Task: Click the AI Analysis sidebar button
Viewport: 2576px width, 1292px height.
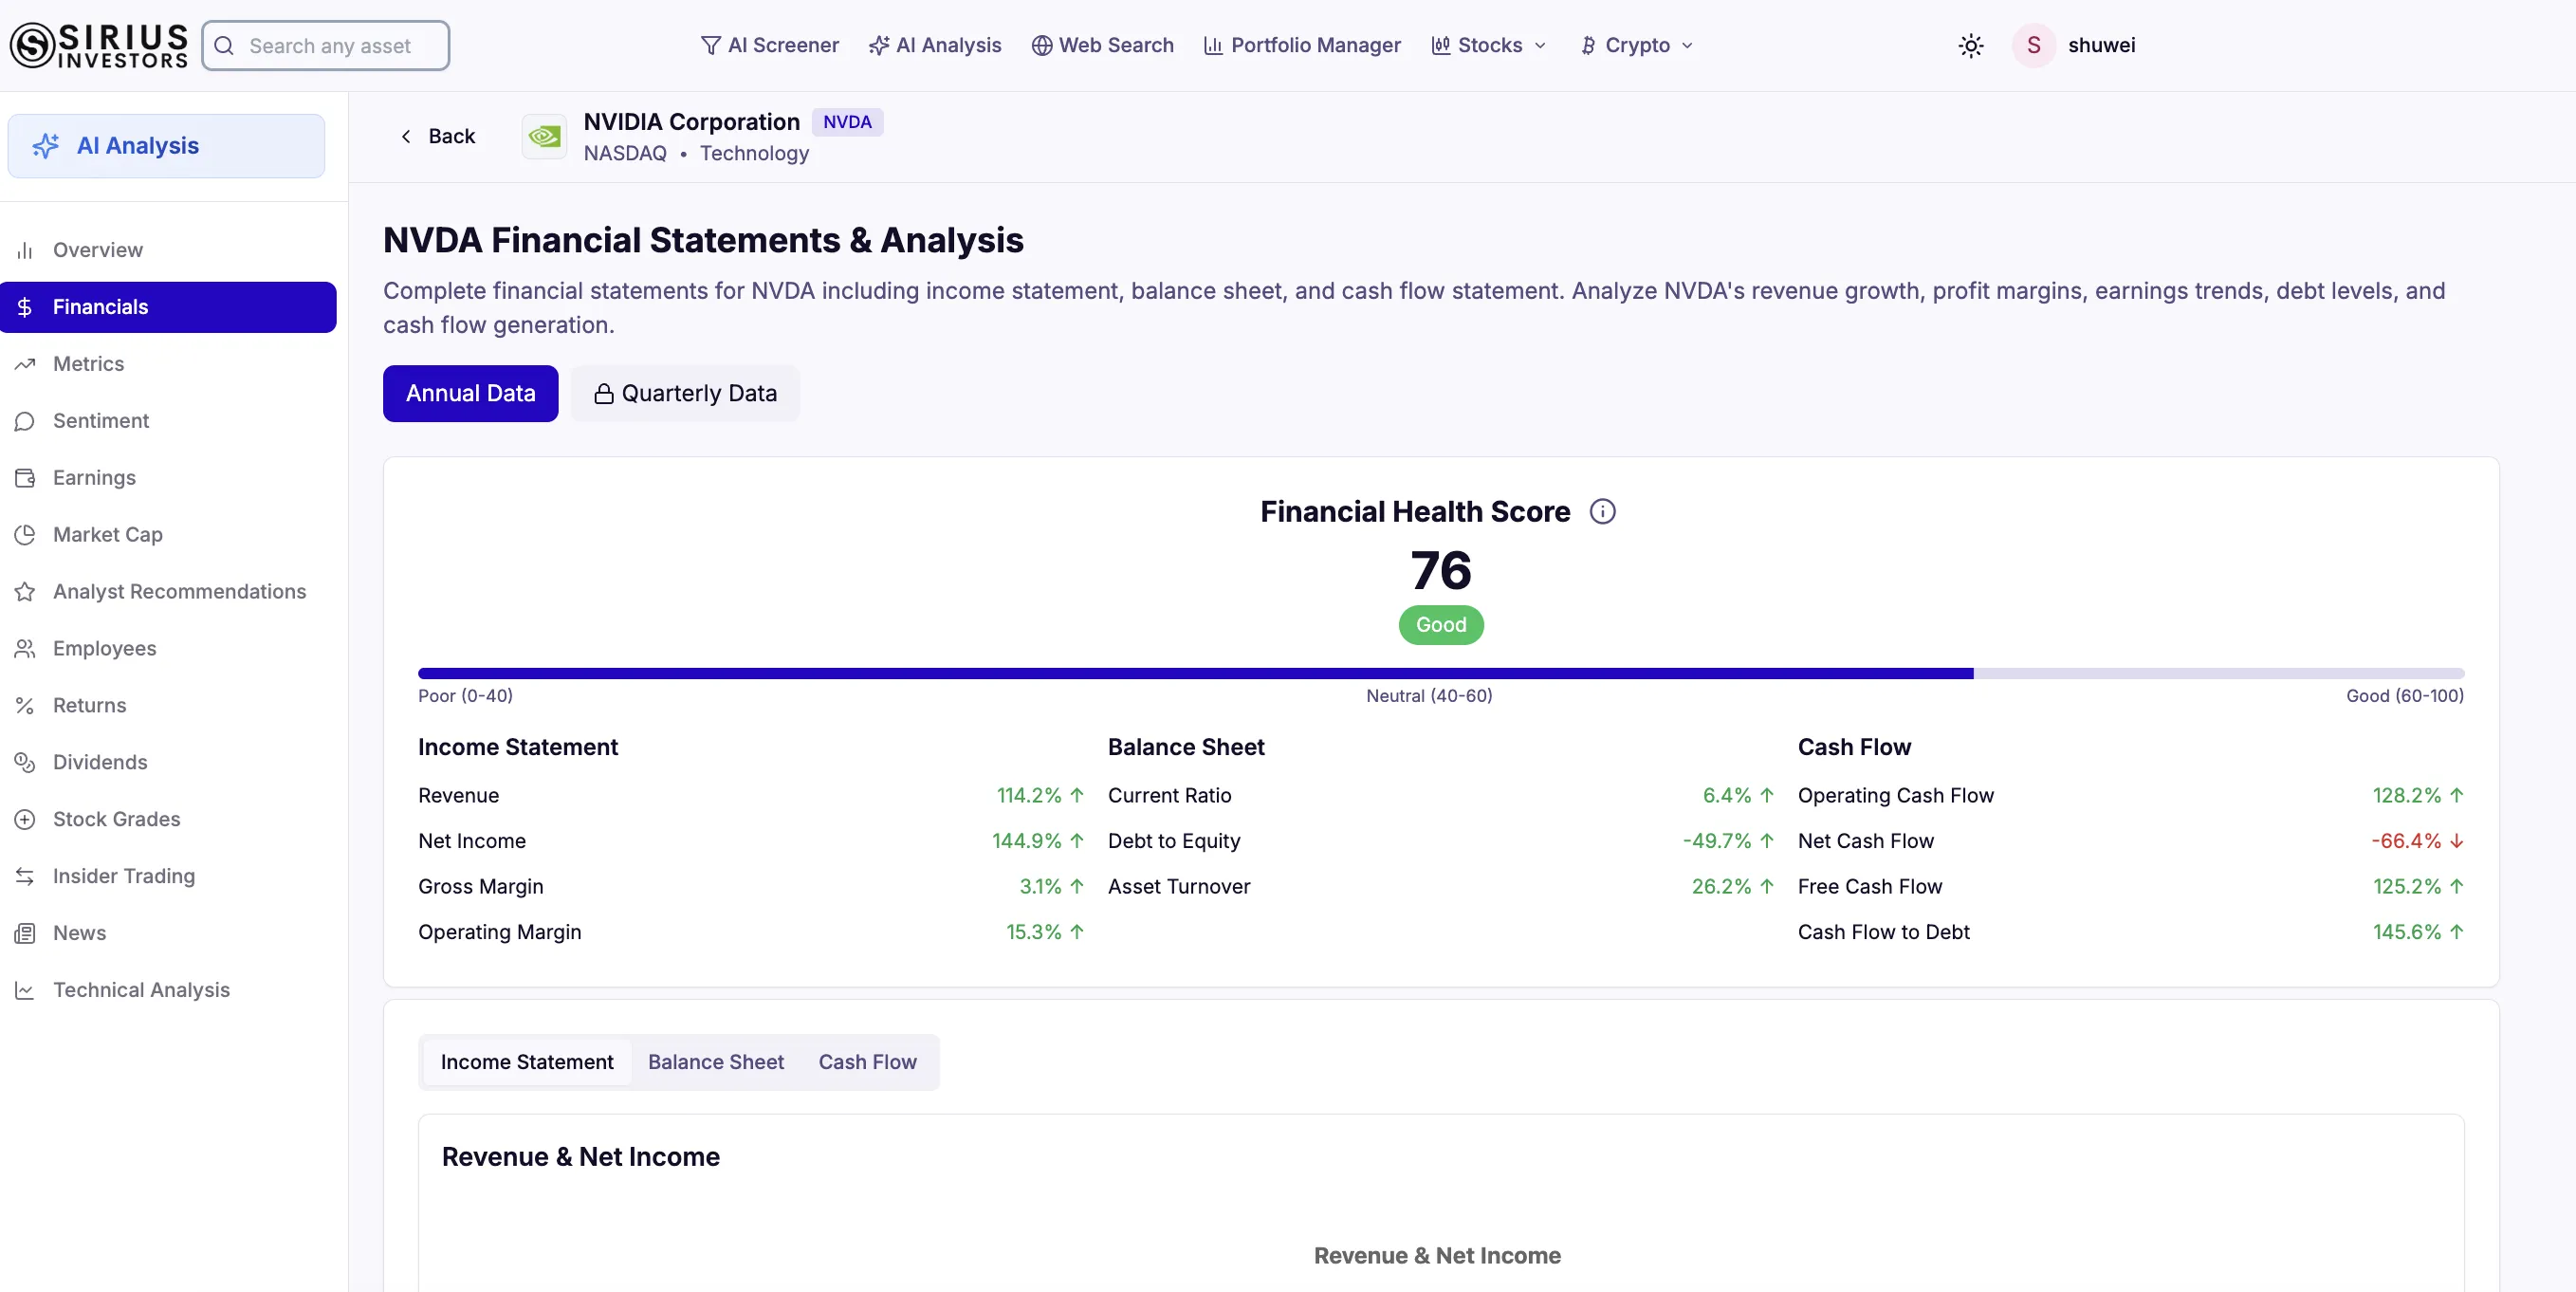Action: (x=166, y=146)
